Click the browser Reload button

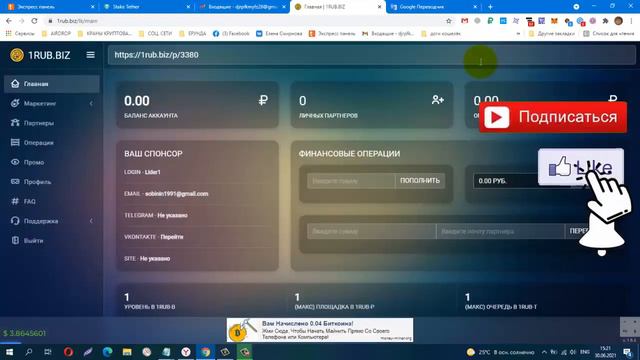point(34,21)
